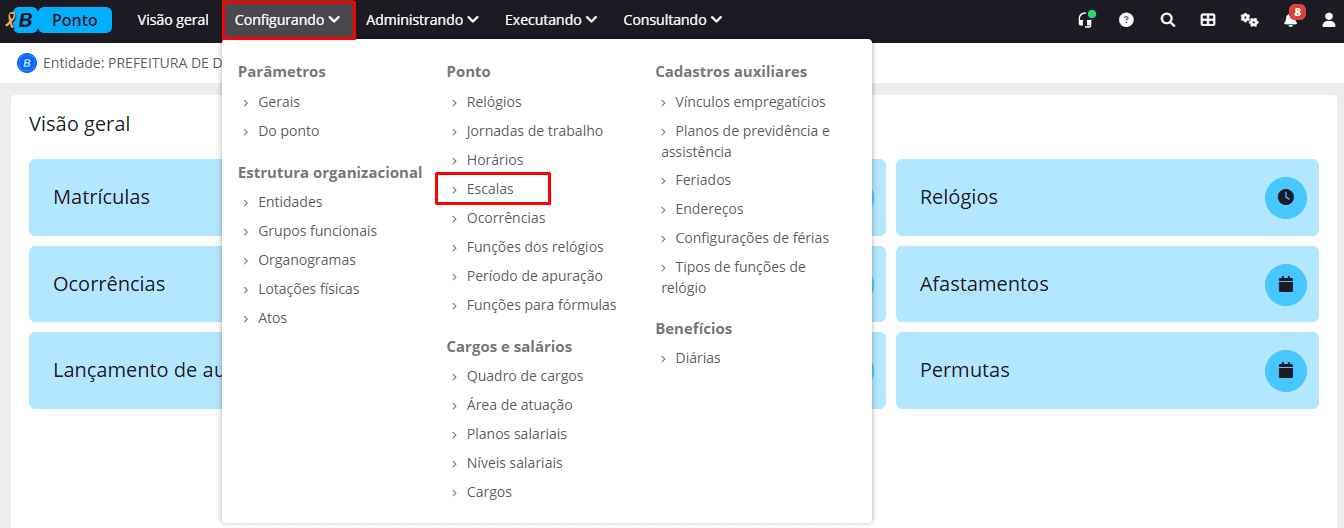The image size is (1344, 528).
Task: Go to the Visão geral tab
Action: pos(173,20)
